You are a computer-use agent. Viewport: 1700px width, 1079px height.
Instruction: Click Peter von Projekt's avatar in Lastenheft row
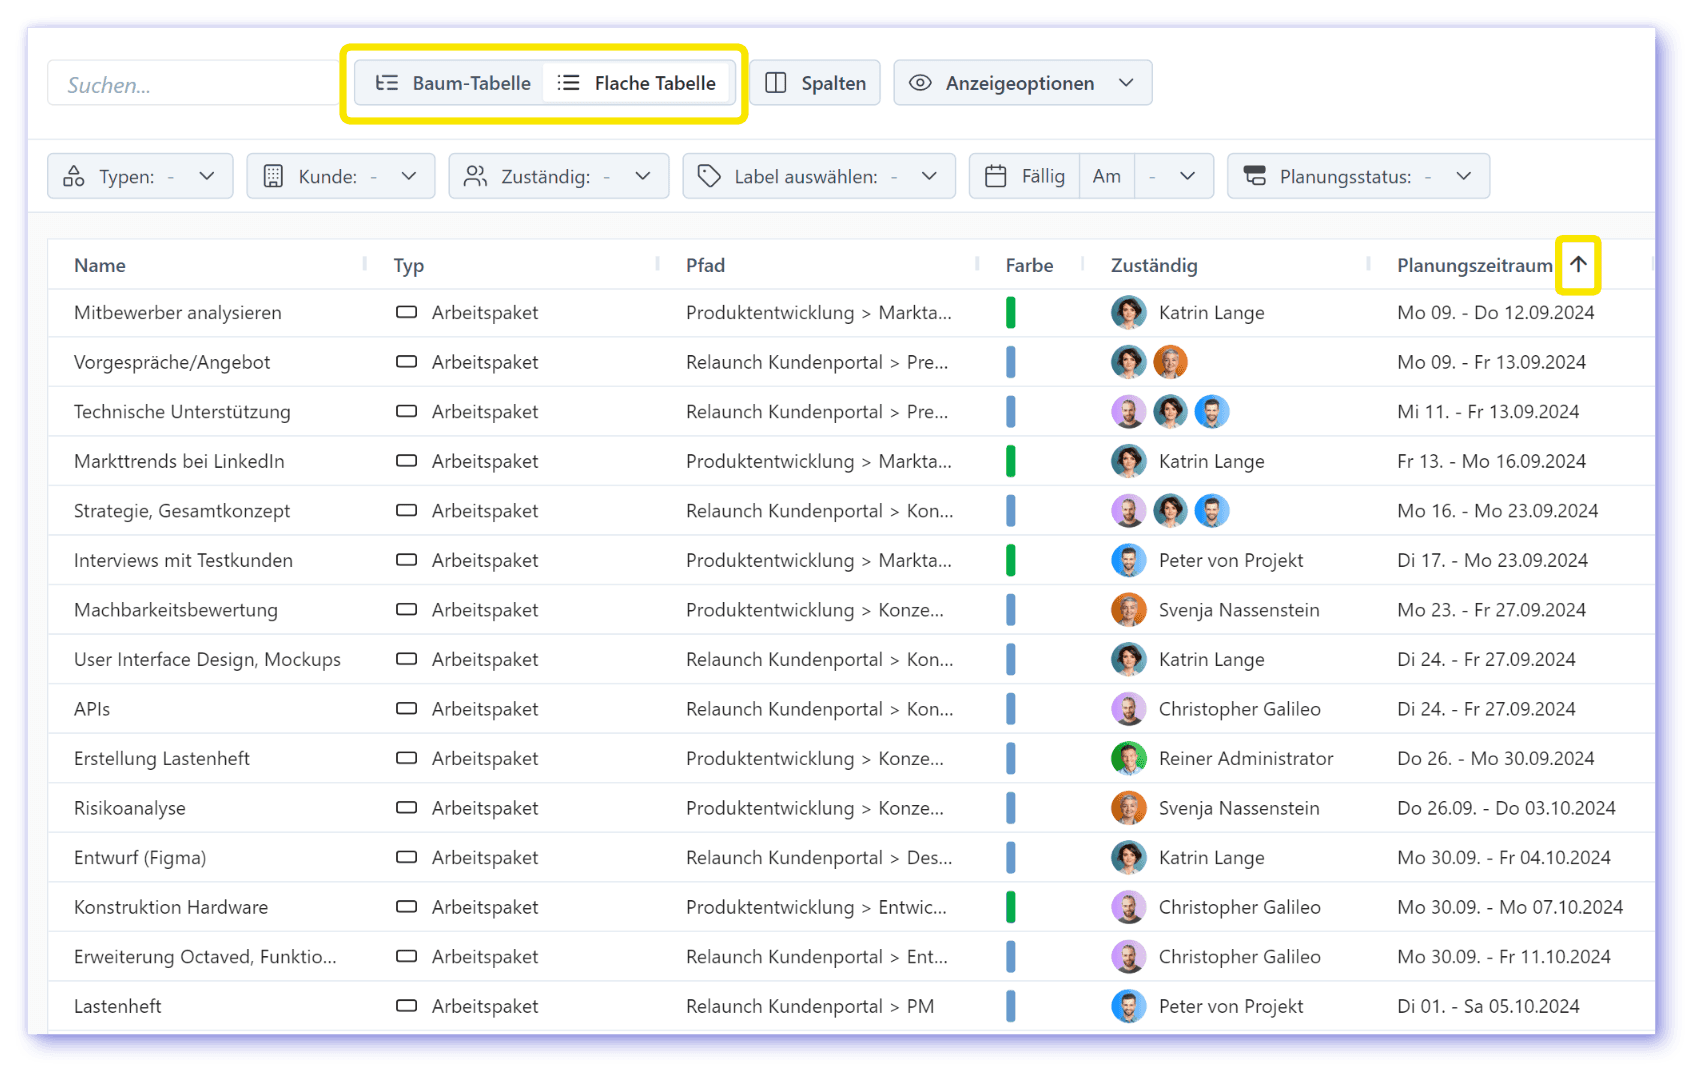(x=1128, y=1006)
